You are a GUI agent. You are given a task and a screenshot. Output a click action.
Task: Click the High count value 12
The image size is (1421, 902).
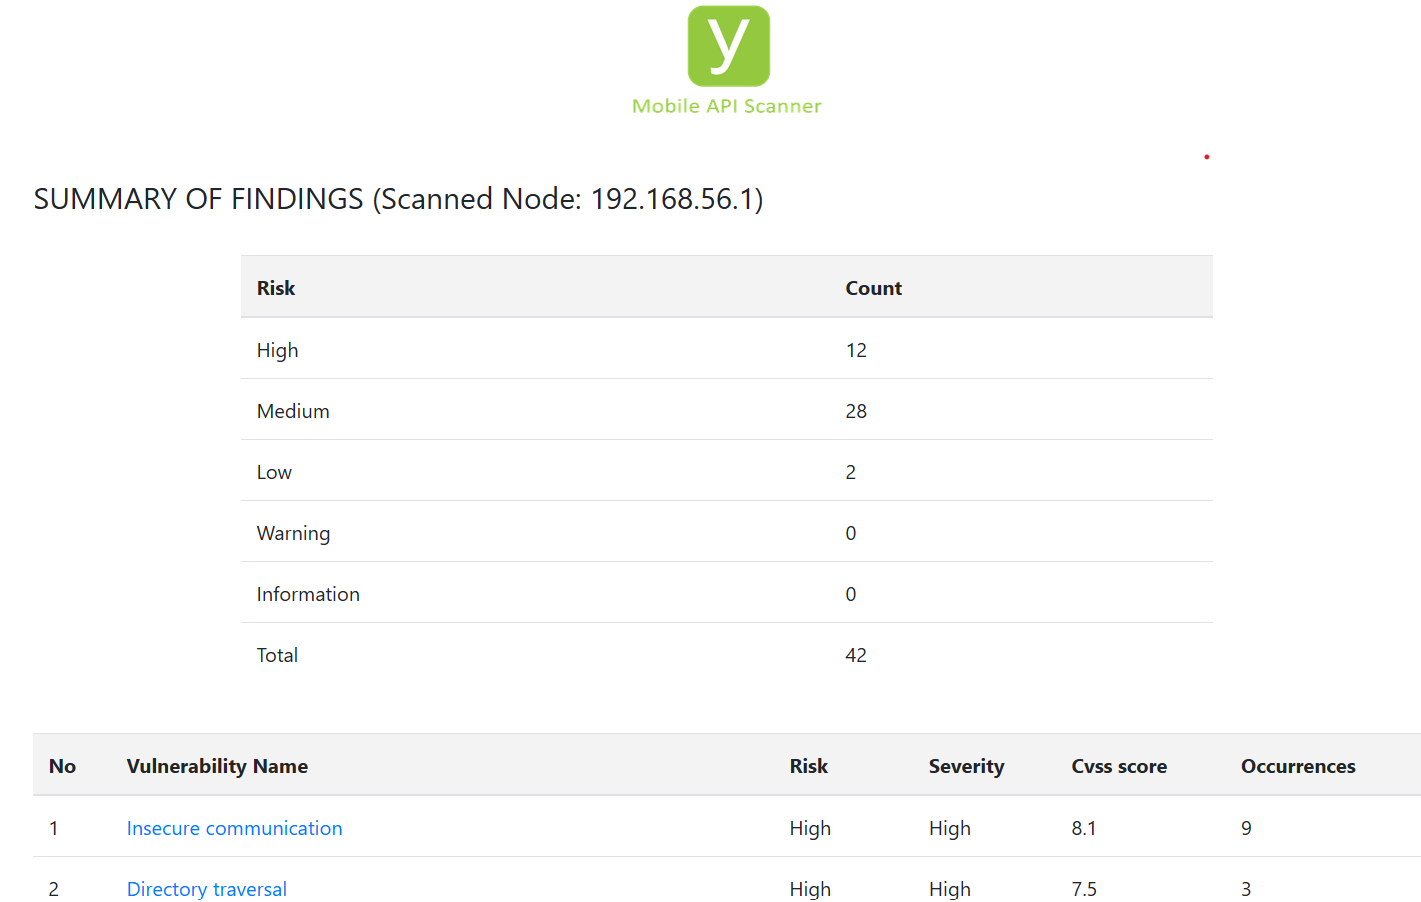pos(856,350)
